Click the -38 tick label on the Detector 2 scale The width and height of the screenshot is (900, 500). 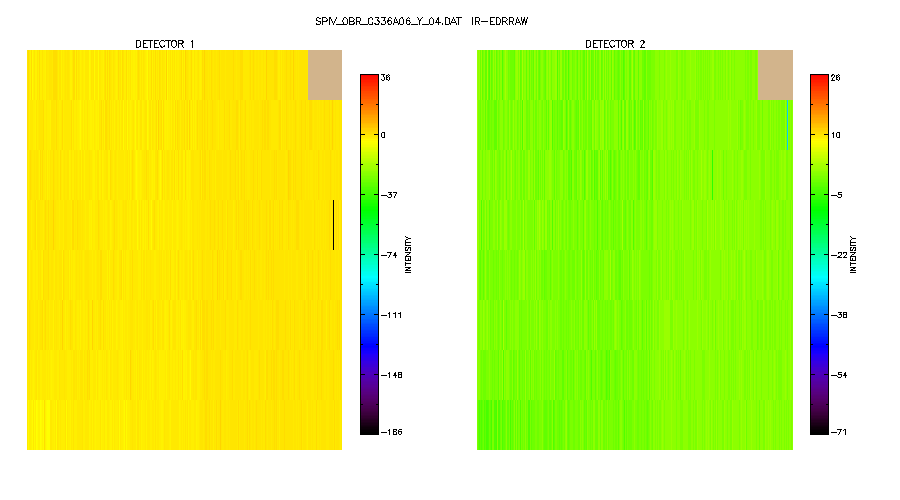click(x=839, y=315)
